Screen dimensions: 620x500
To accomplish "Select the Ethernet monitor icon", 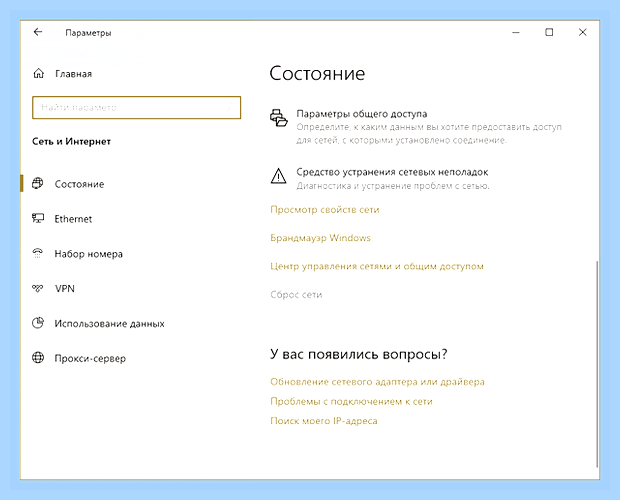I will [x=38, y=218].
